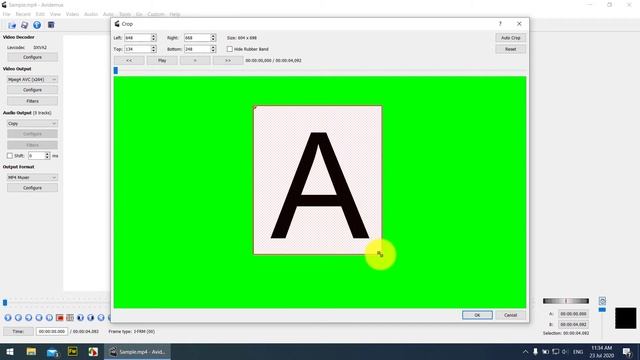Confirm the crop with OK
640x360 pixels.
point(477,315)
